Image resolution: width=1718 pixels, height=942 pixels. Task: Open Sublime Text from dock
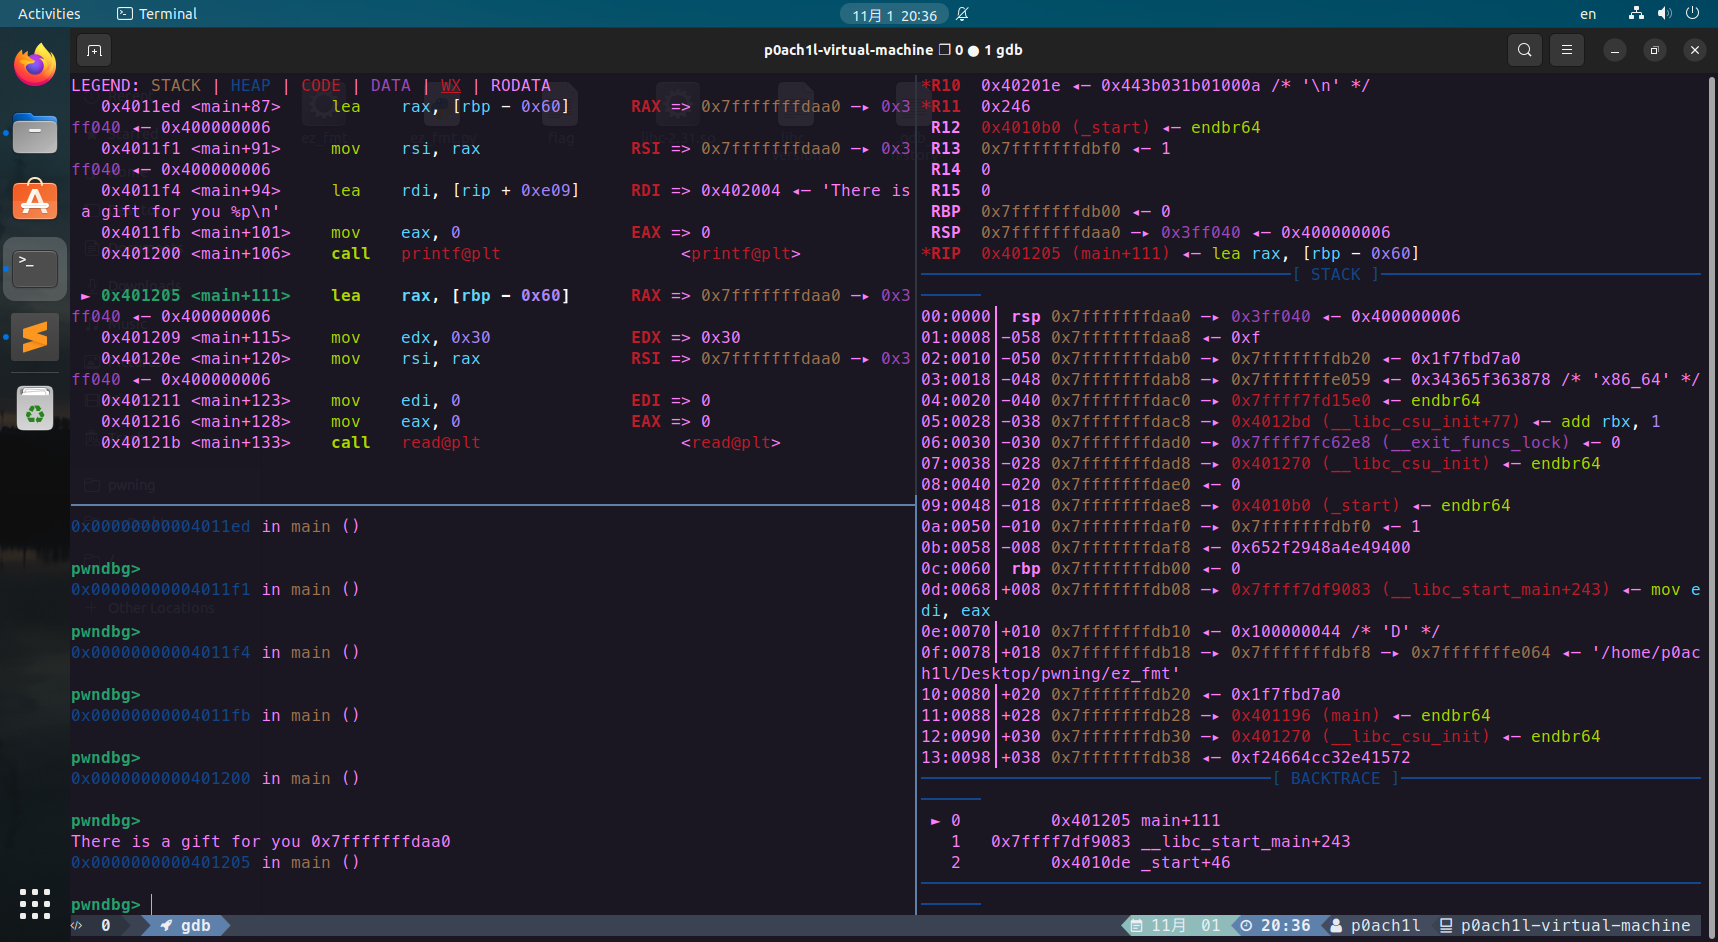(x=35, y=337)
